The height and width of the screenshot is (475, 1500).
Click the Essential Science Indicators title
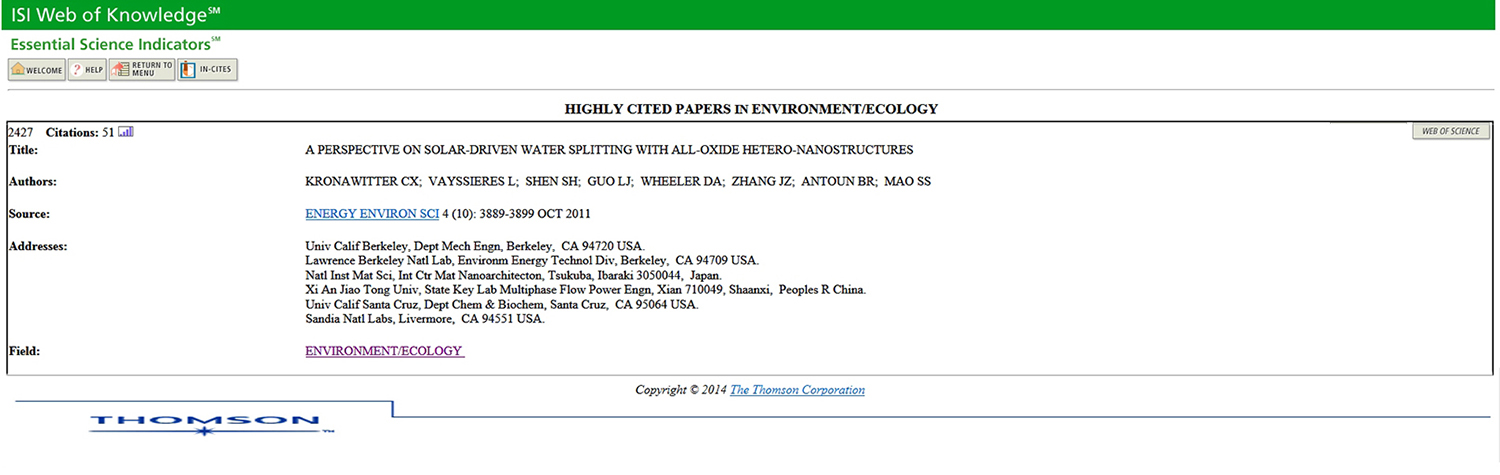coord(115,44)
